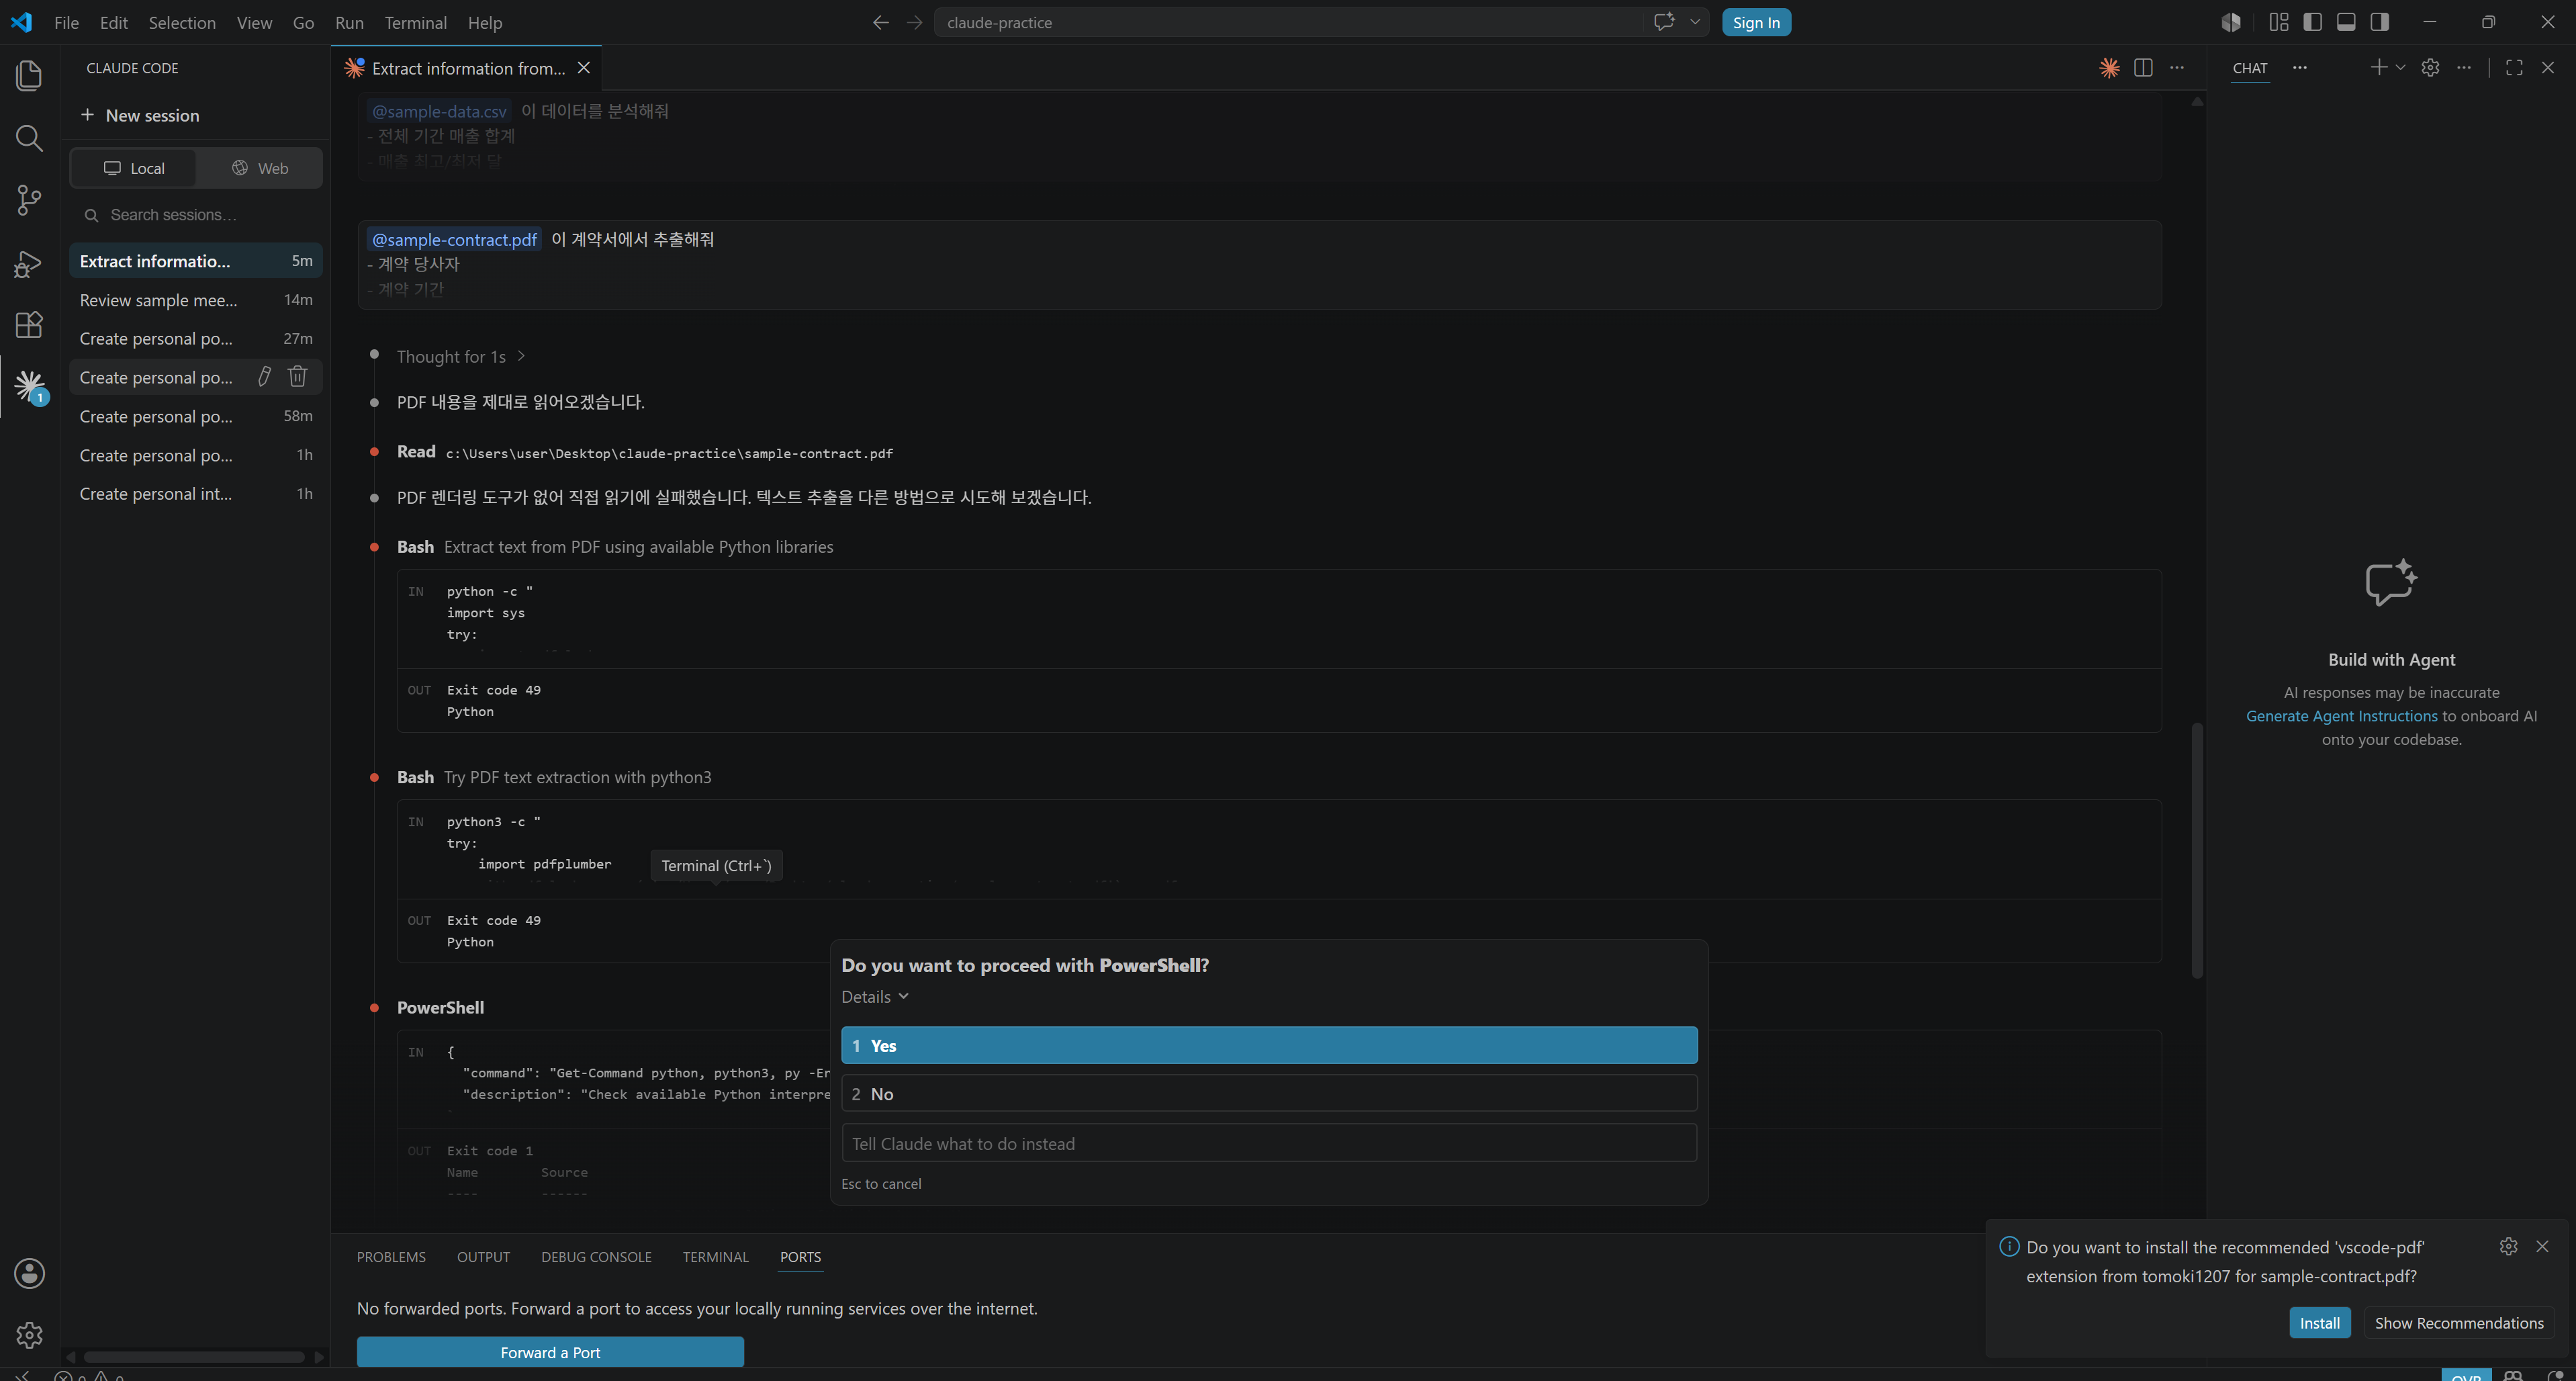Viewport: 2576px width, 1381px height.
Task: Open editor More Actions menu
Action: point(2177,68)
